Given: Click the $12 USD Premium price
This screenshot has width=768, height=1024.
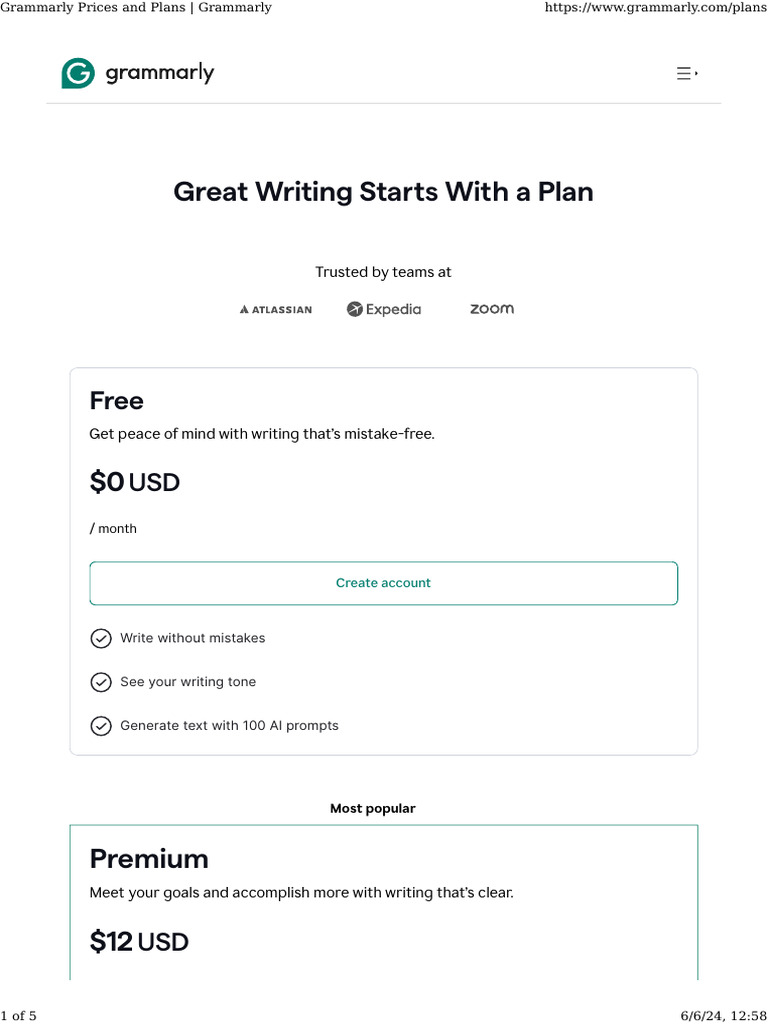Looking at the screenshot, I should 139,941.
